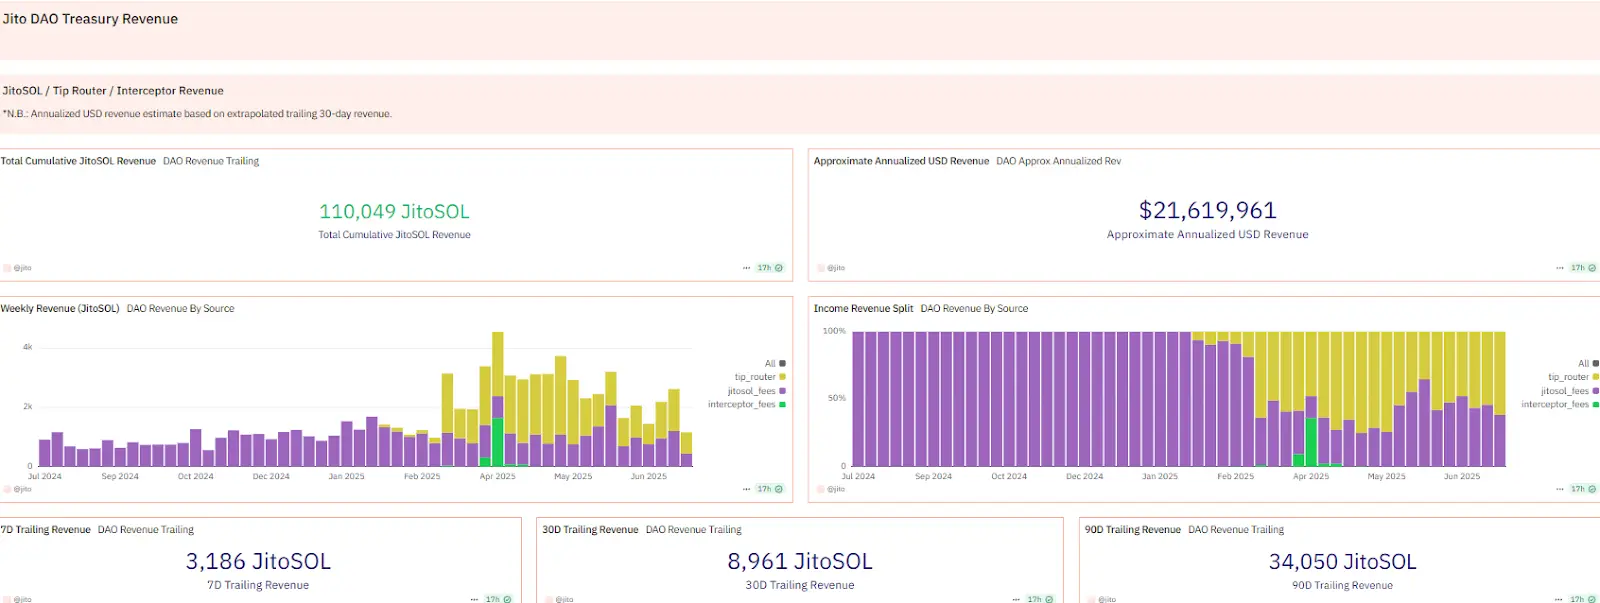1600x603 pixels.
Task: Click the 17h refresh badge on 7D Trailing Revenue
Action: coord(498,599)
